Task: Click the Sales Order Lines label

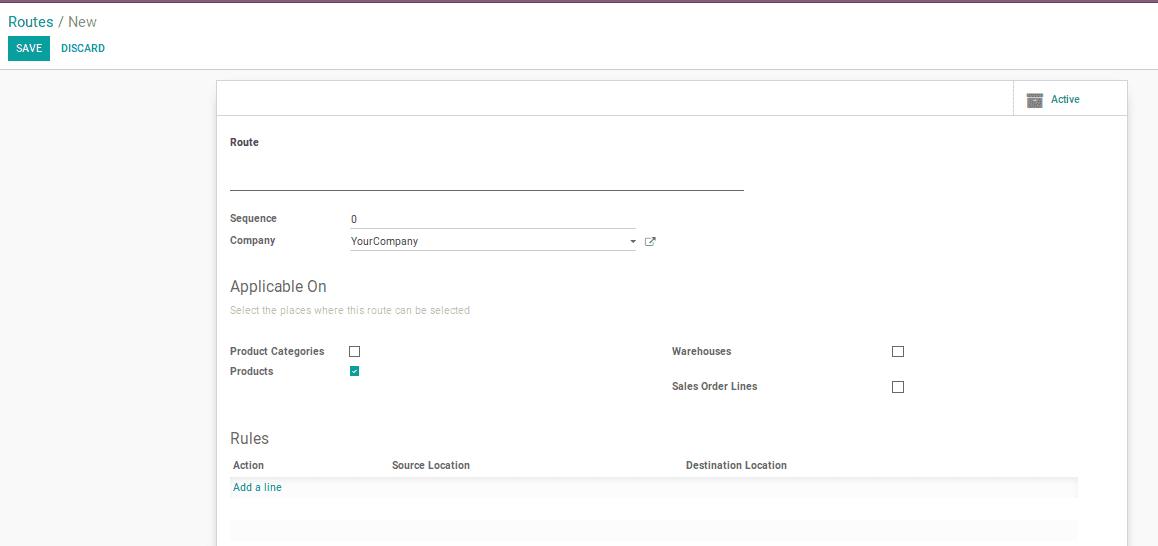Action: coord(714,386)
